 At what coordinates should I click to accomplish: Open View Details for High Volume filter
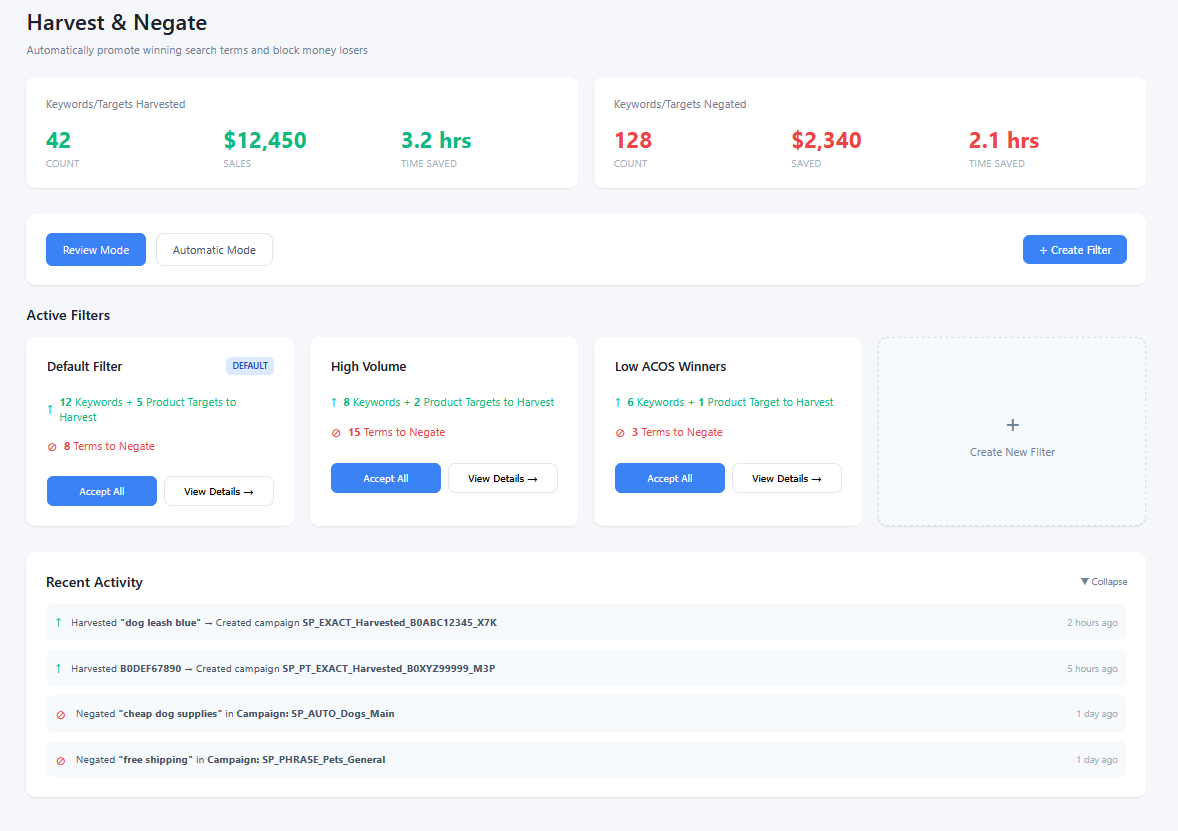[x=502, y=478]
